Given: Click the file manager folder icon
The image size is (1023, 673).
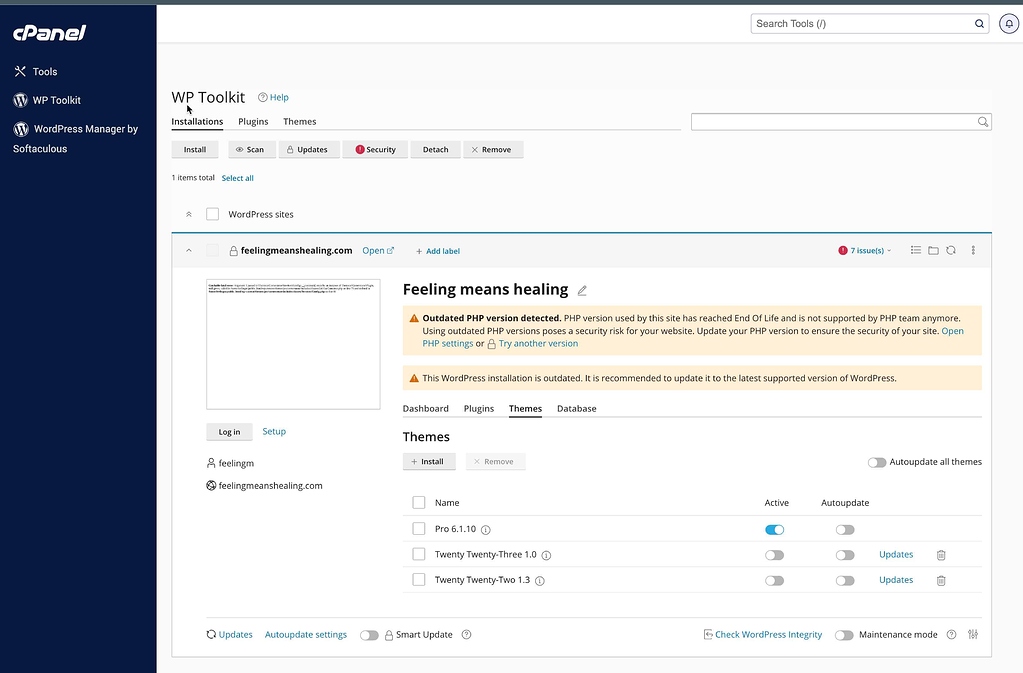Looking at the screenshot, I should [933, 250].
